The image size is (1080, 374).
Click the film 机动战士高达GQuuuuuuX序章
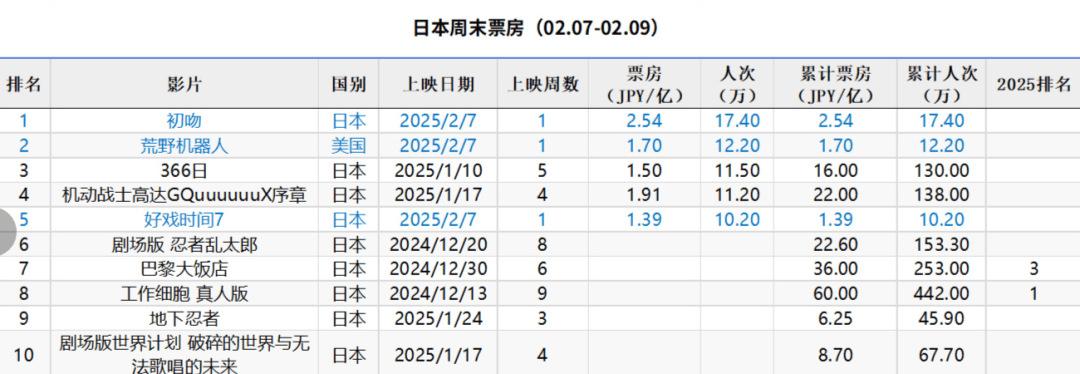184,195
